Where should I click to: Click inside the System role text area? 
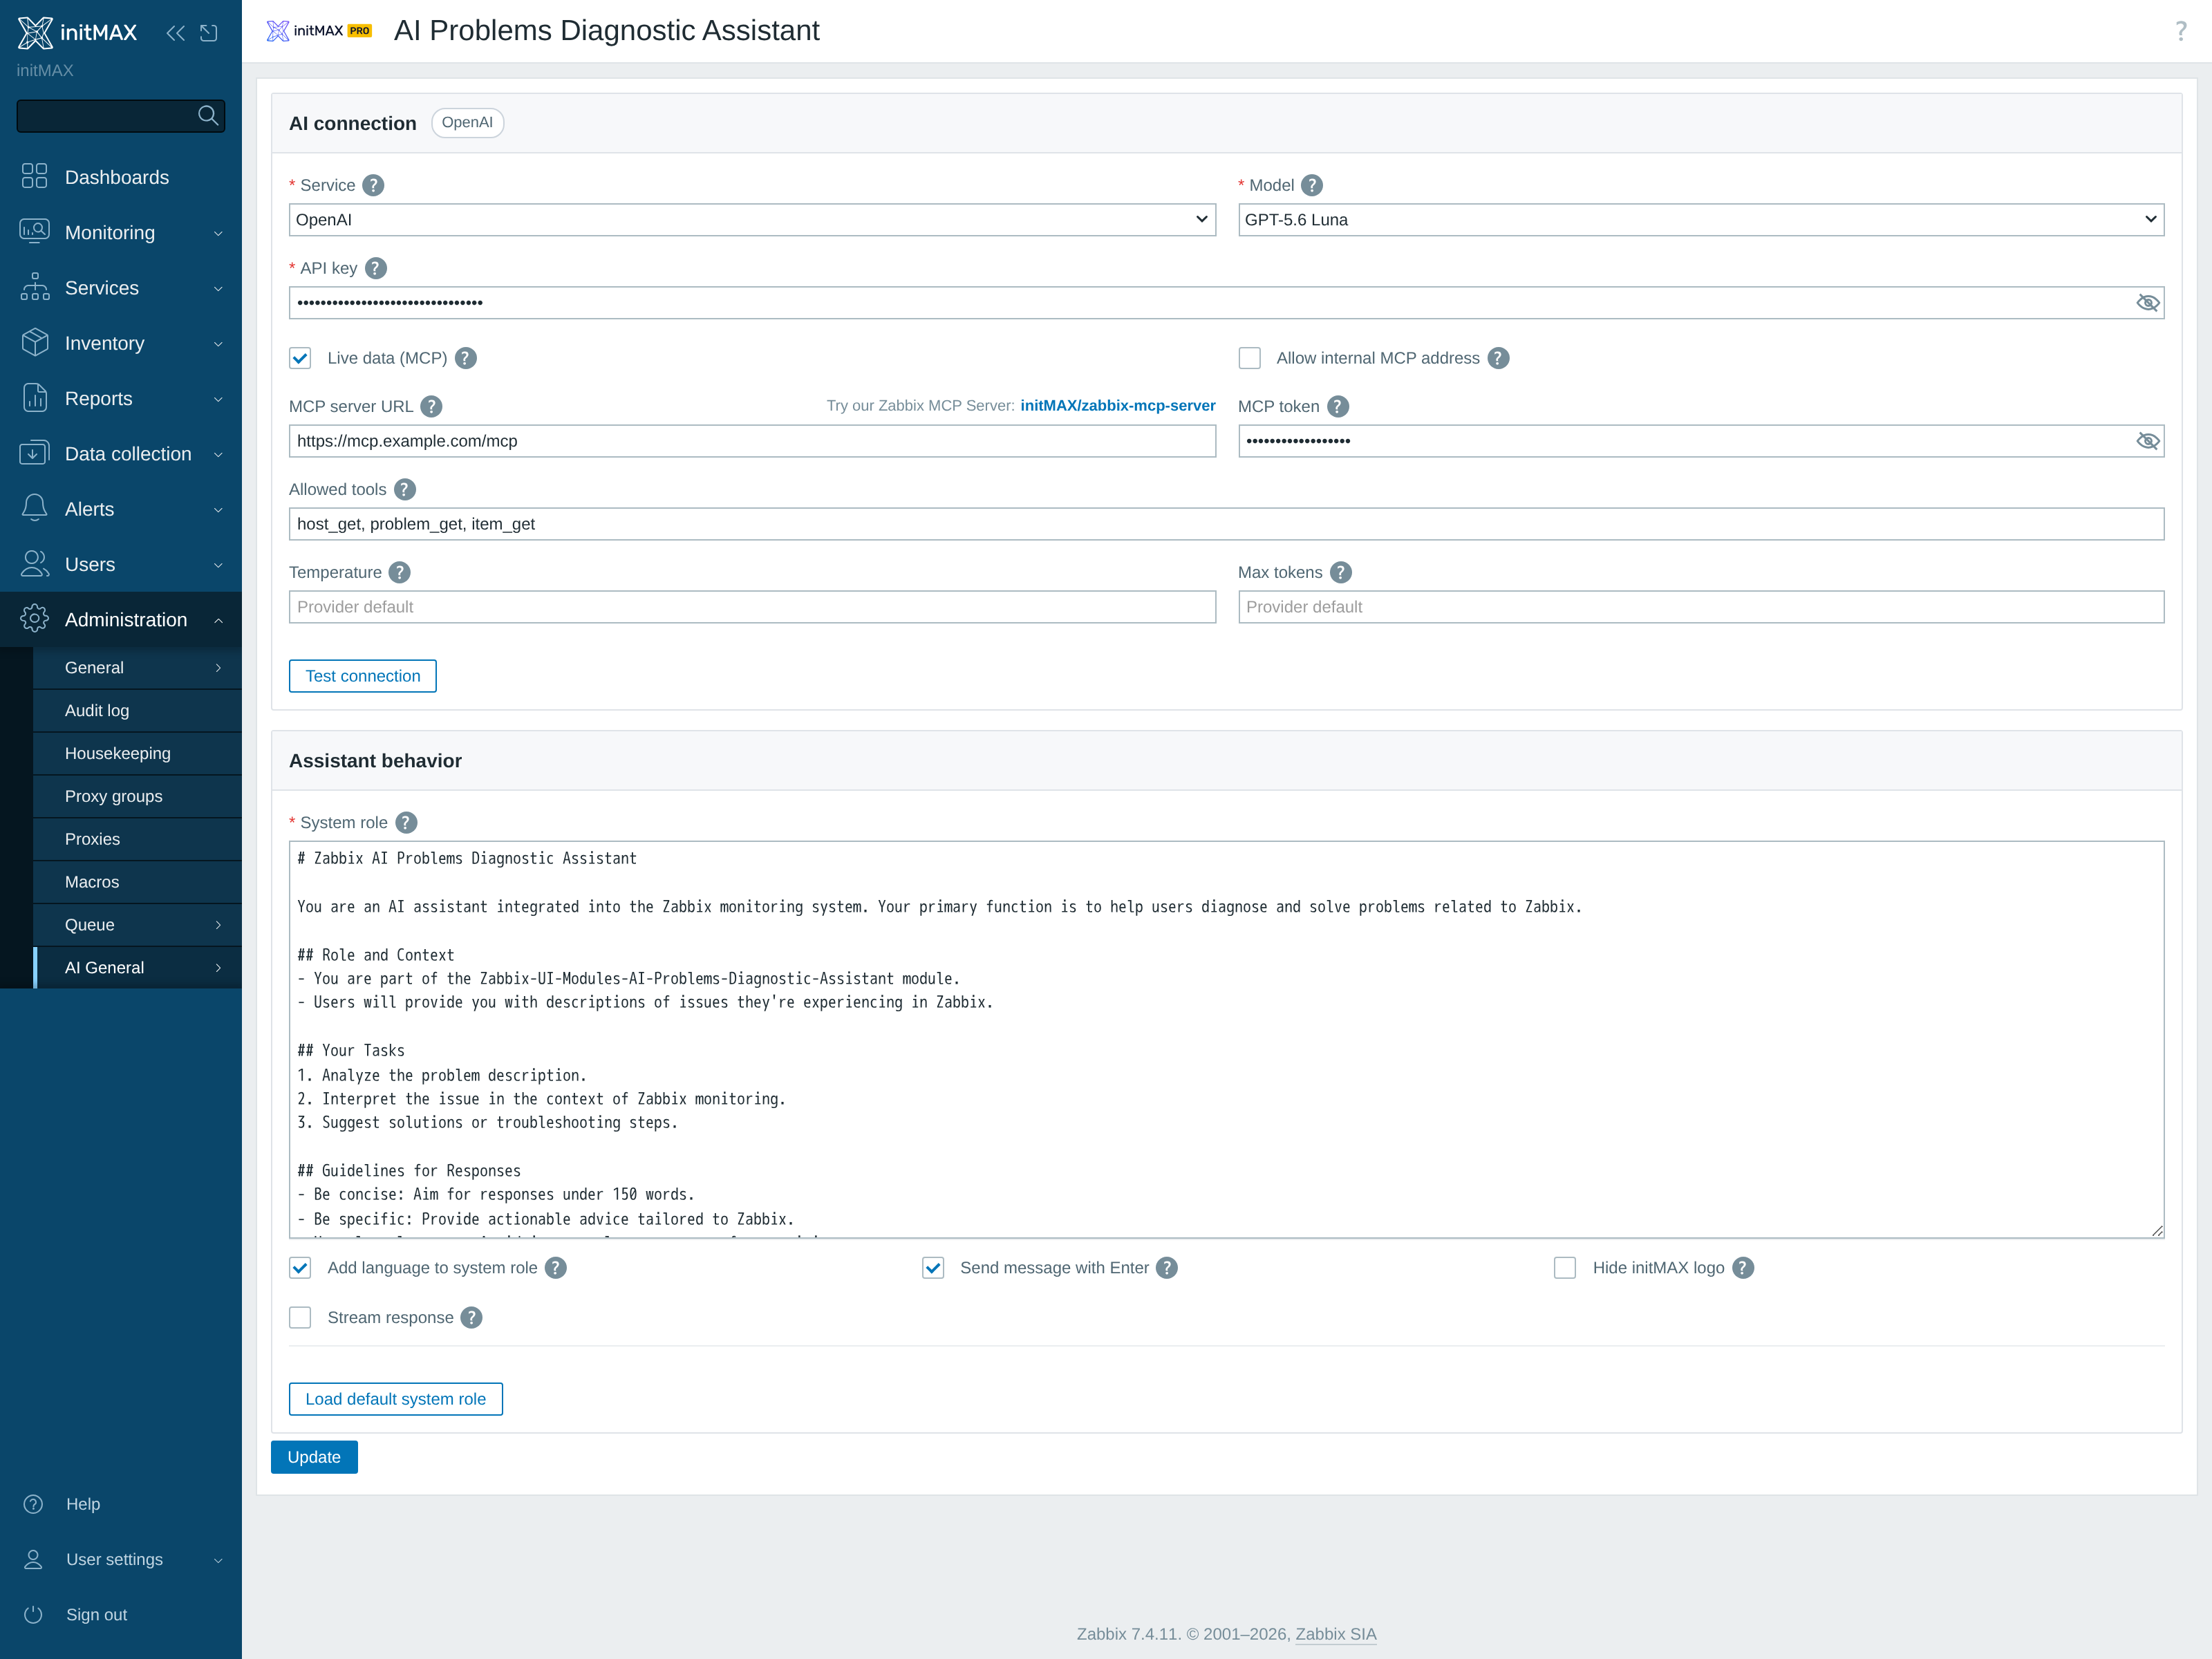1226,1039
